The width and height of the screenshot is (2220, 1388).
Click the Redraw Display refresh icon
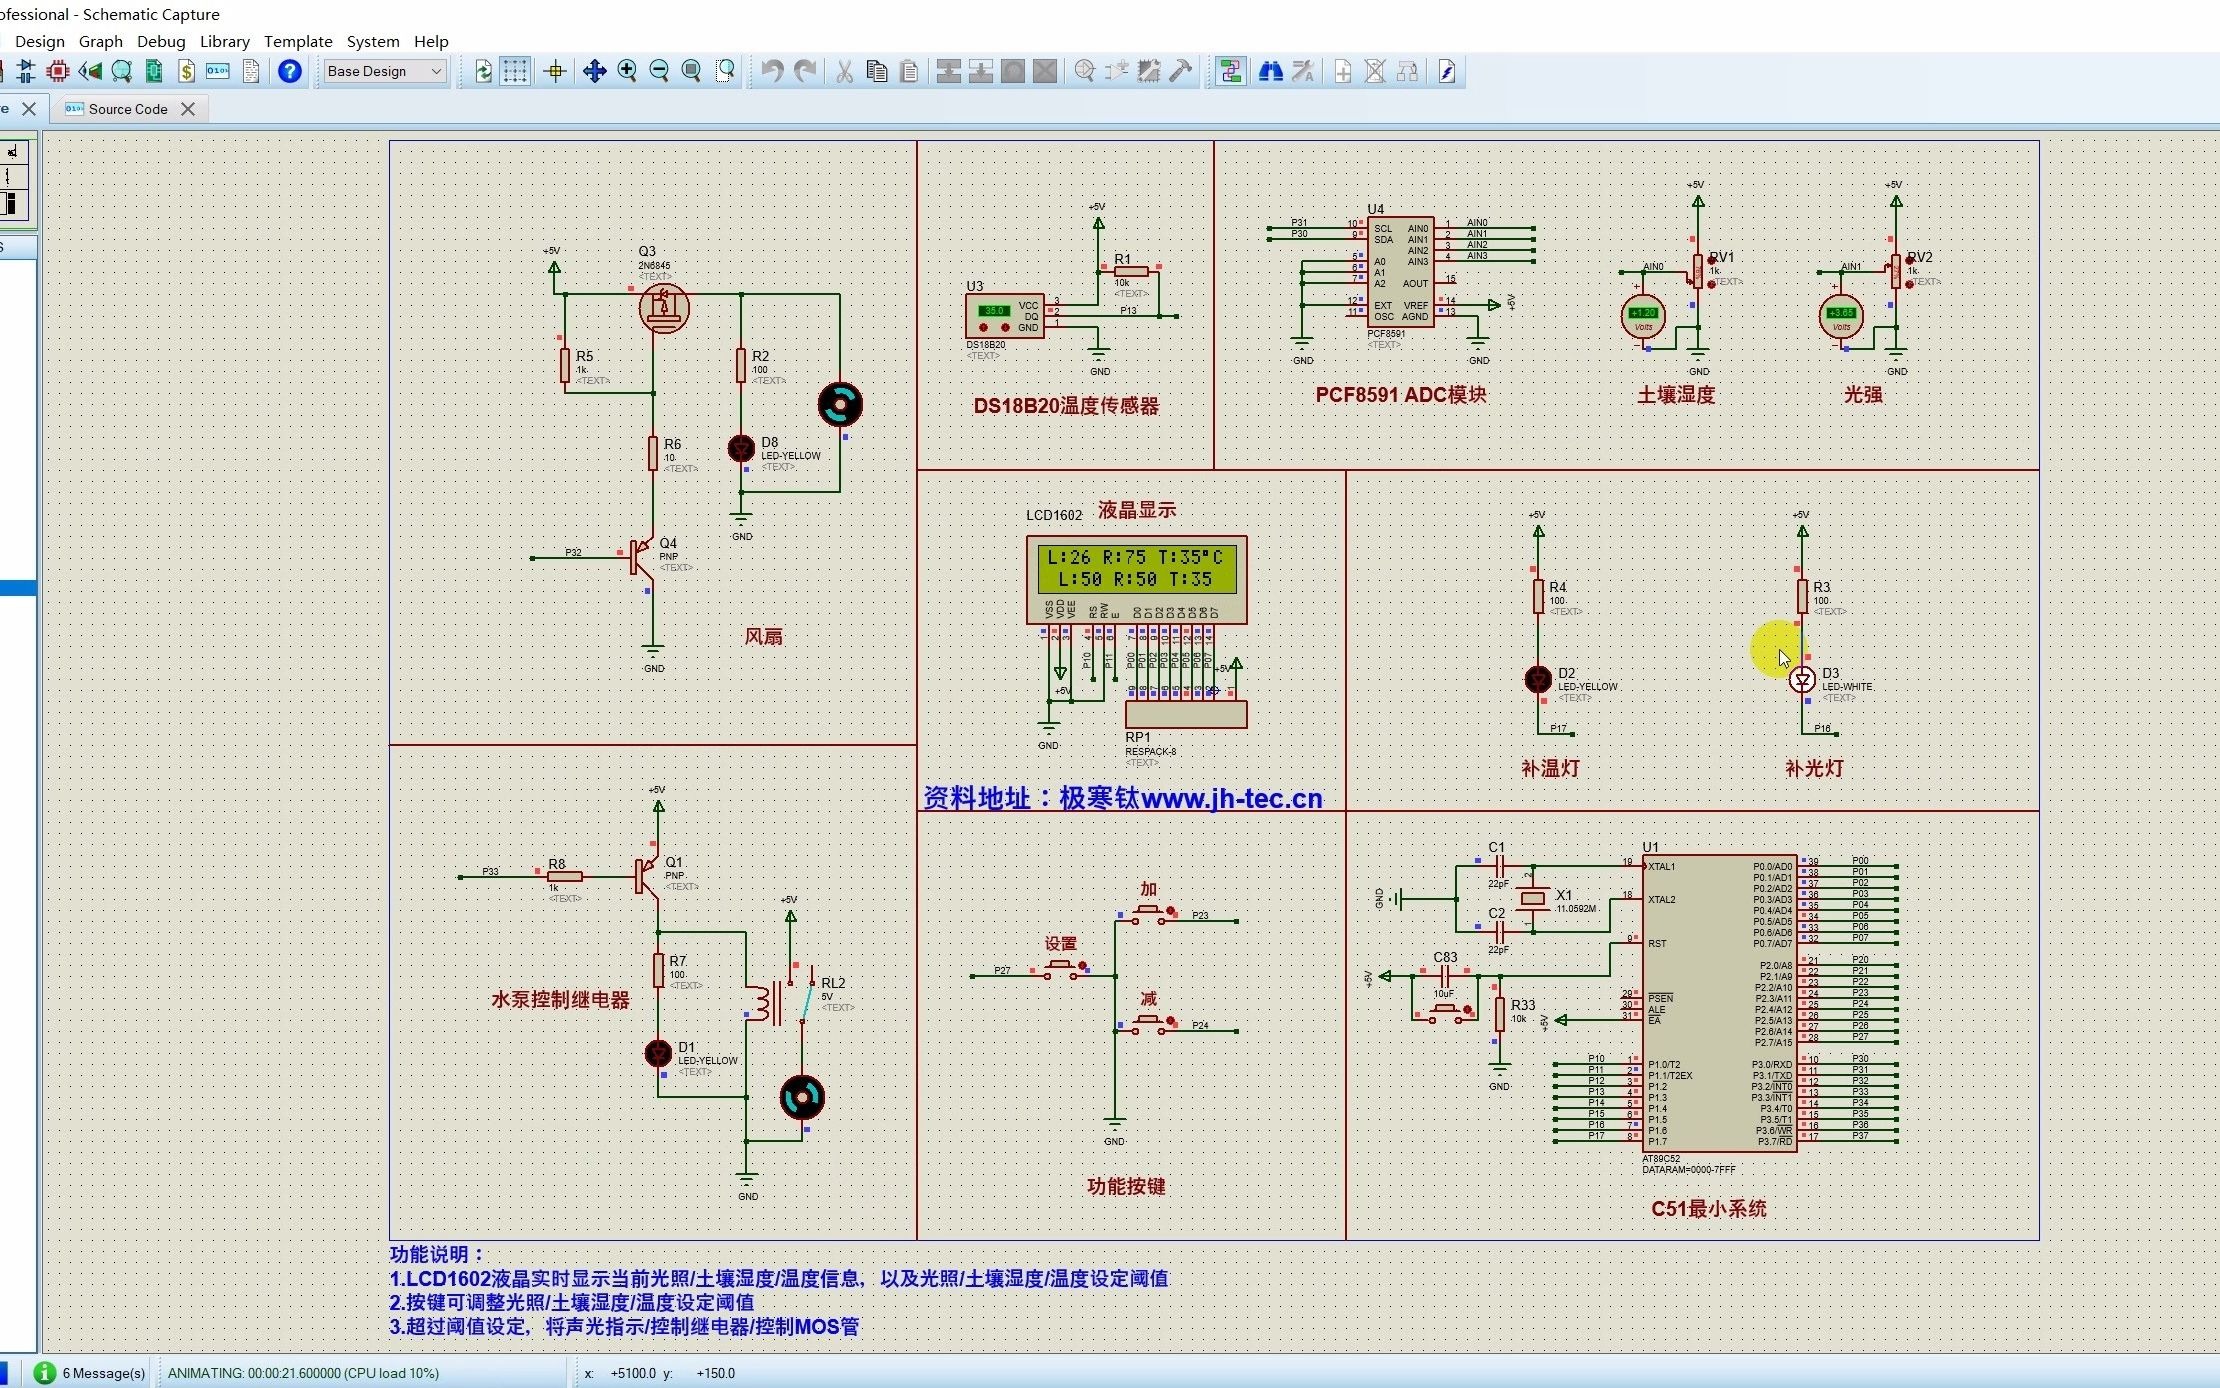[x=483, y=71]
